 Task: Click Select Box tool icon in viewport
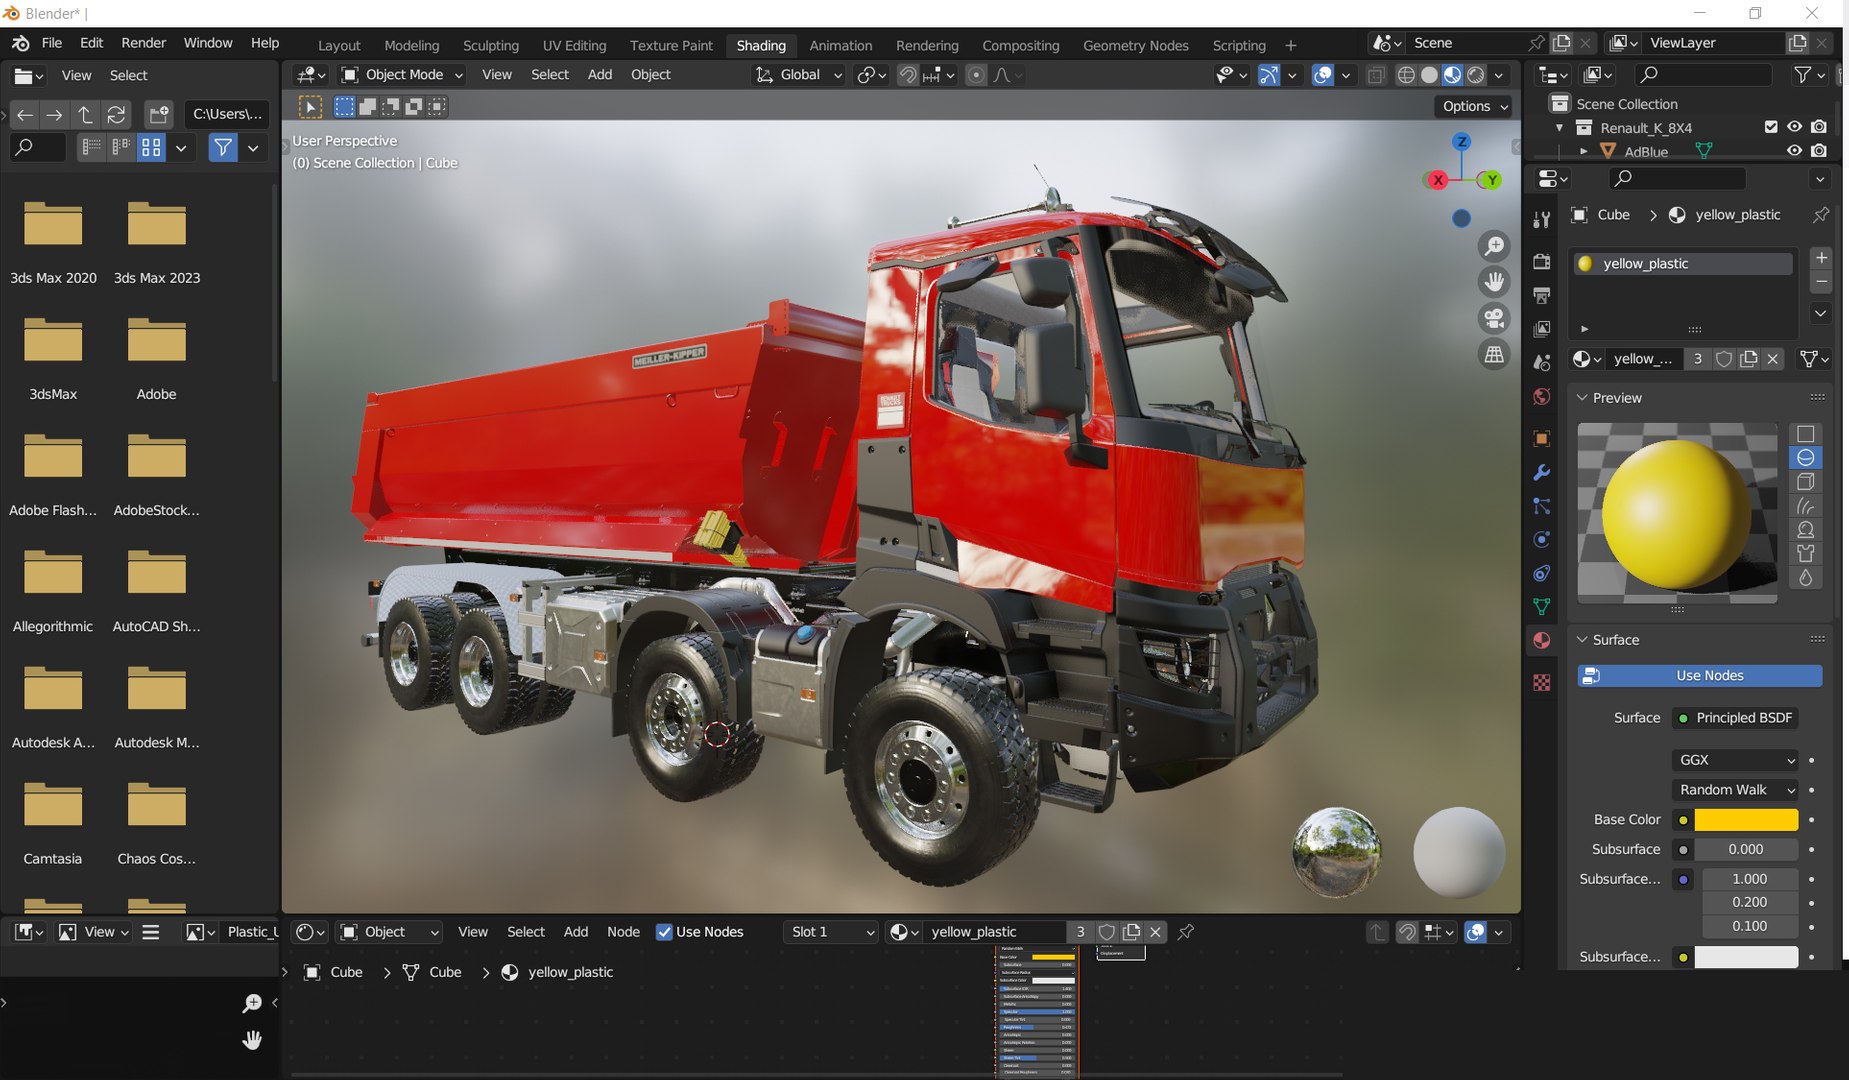tap(310, 107)
